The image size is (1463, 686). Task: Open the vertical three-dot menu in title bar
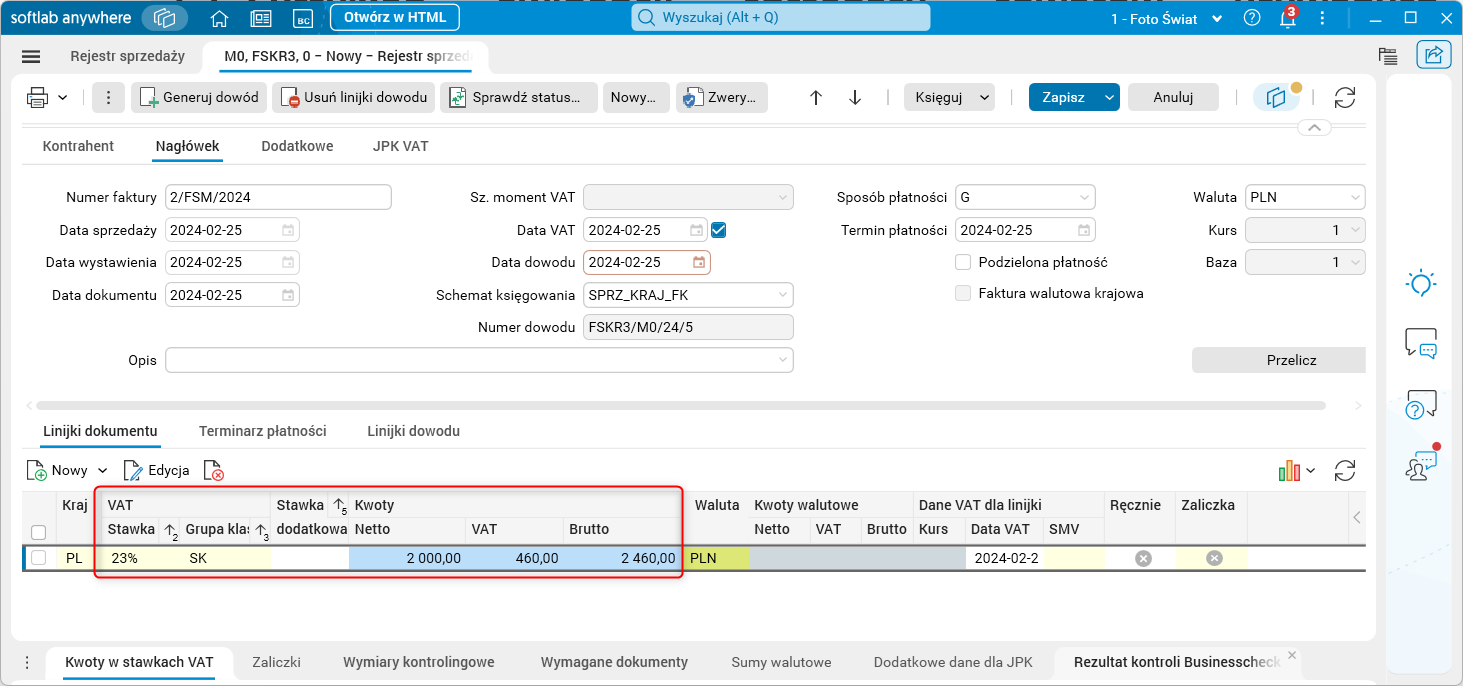point(1323,18)
